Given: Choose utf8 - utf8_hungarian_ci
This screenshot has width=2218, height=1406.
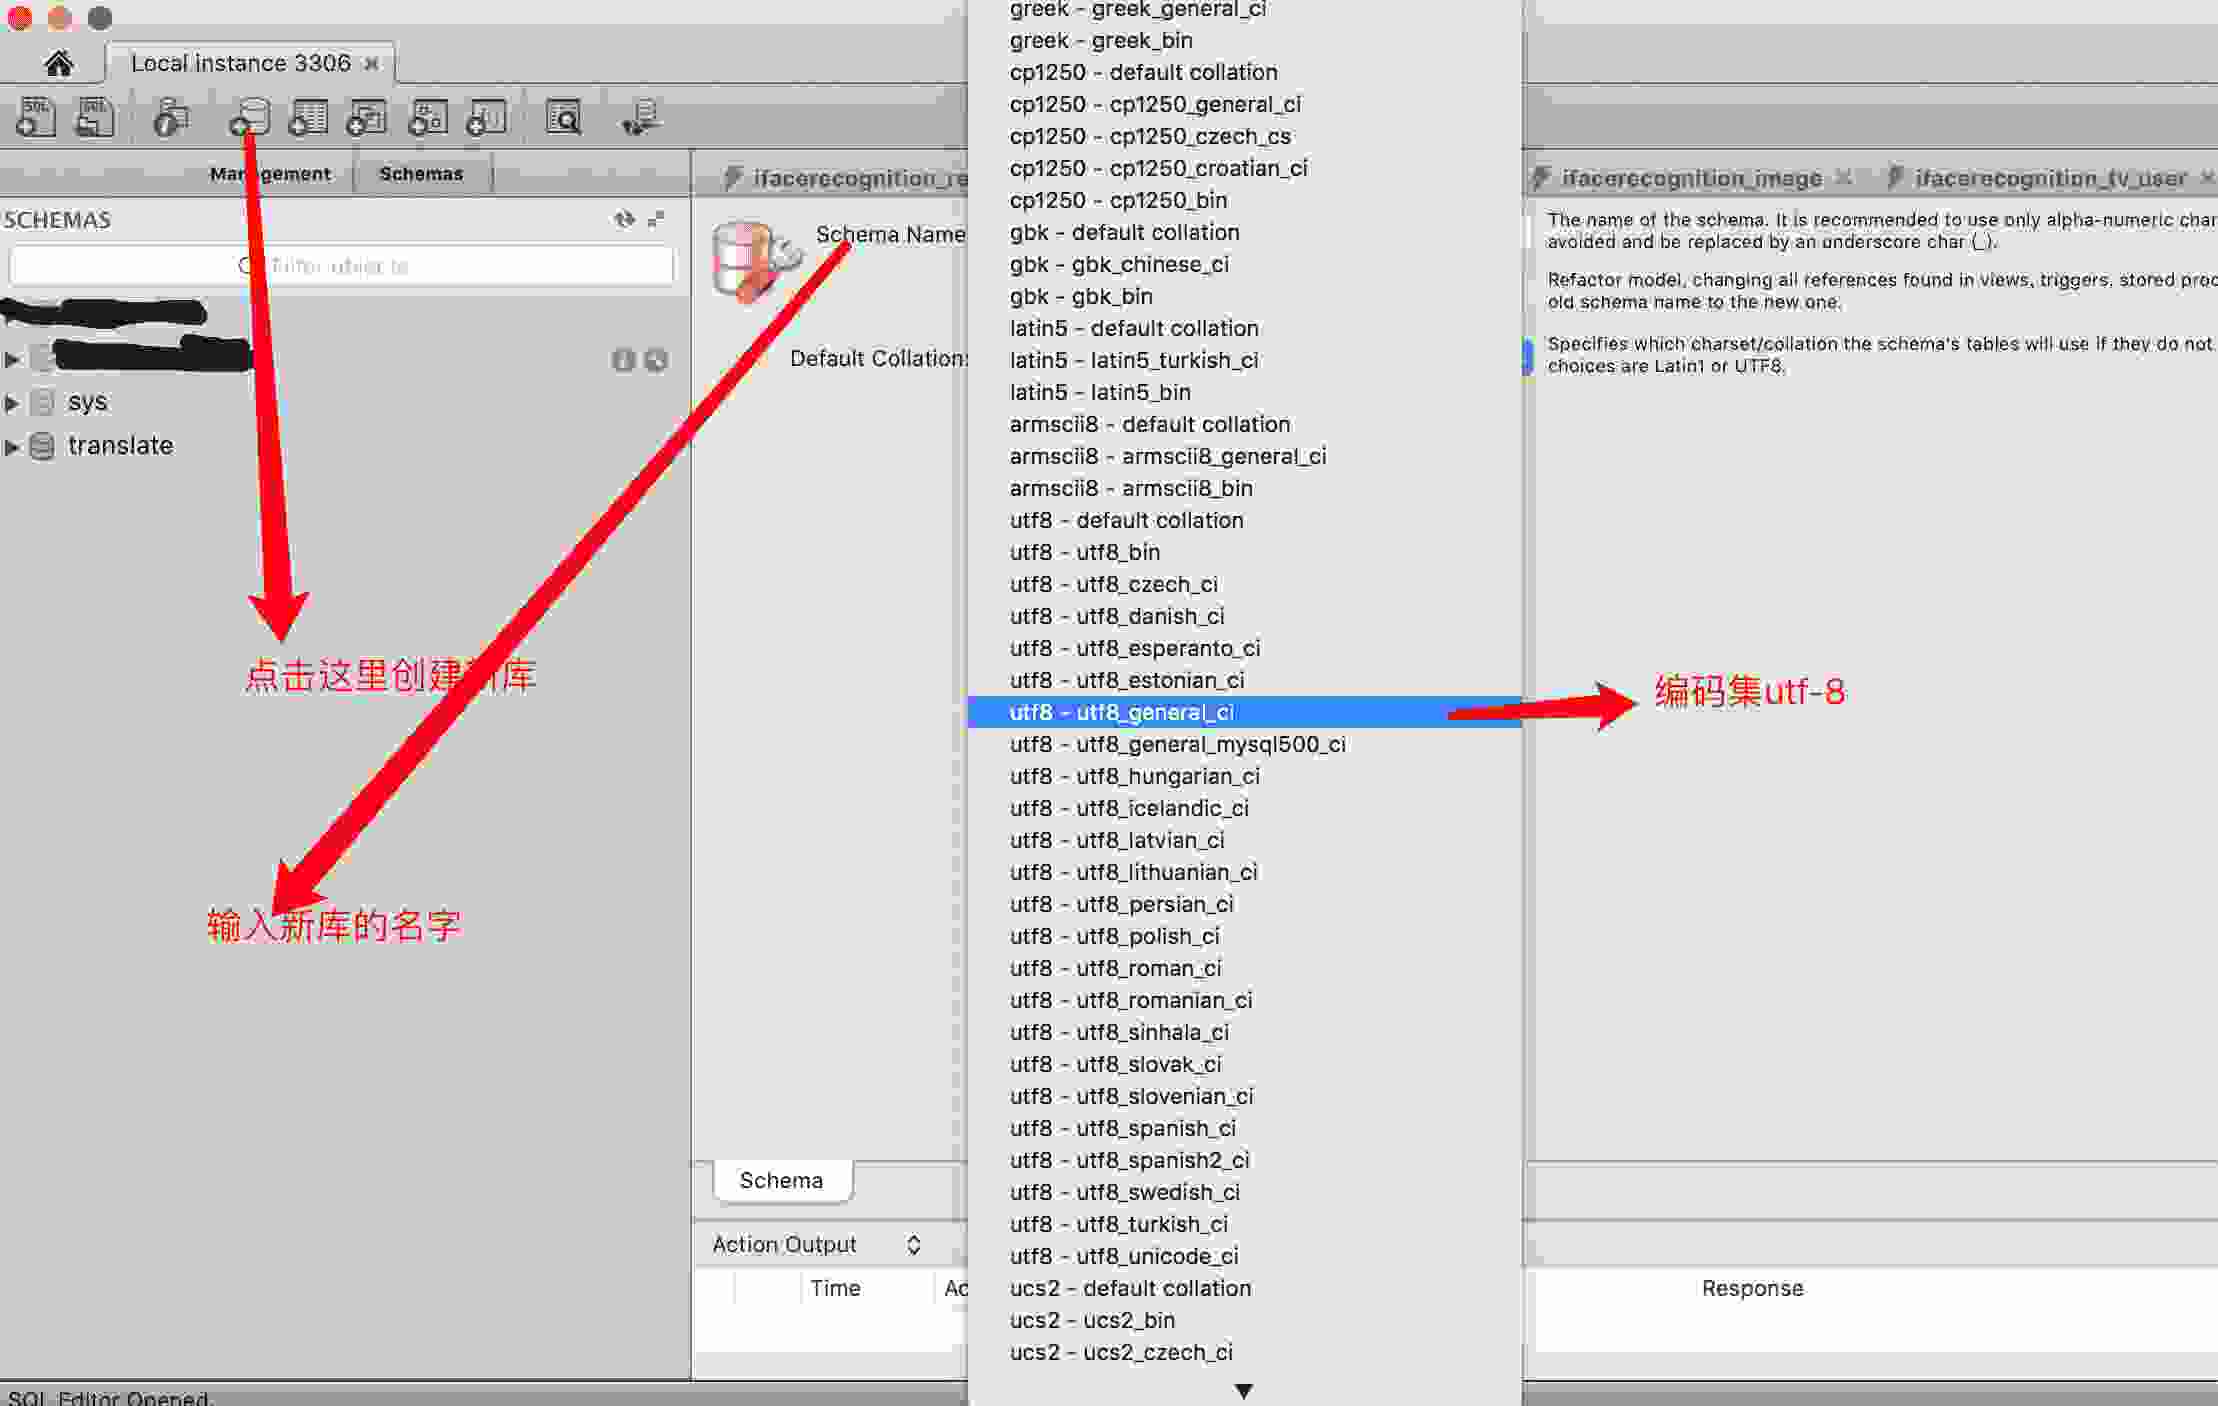Looking at the screenshot, I should (x=1245, y=776).
